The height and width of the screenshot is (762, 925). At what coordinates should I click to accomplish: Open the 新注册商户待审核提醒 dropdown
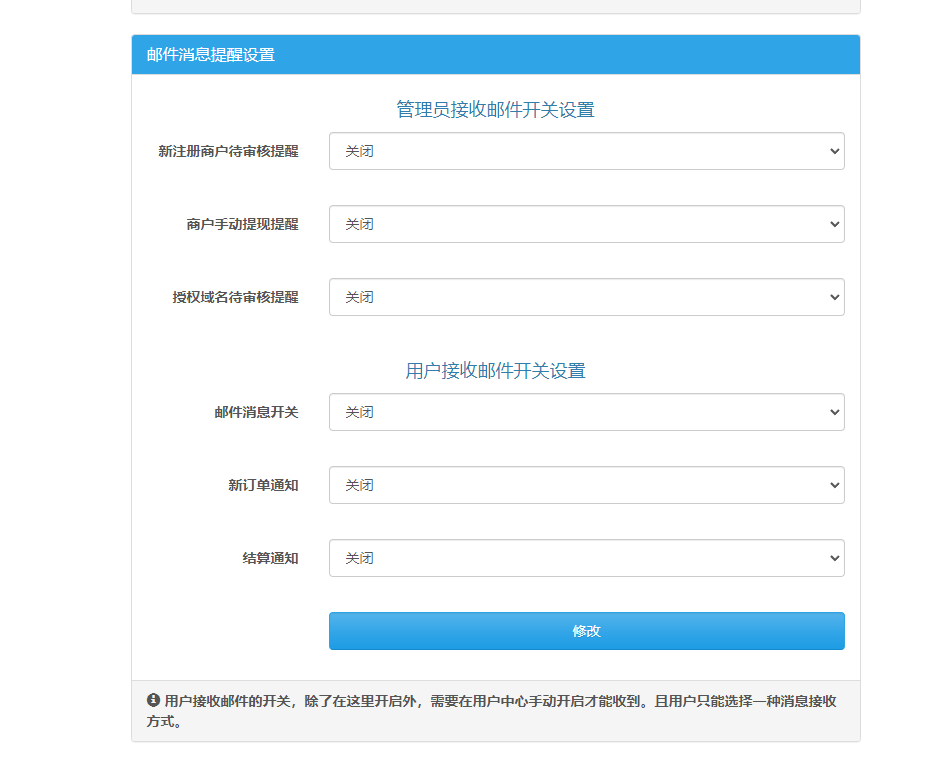coord(586,151)
